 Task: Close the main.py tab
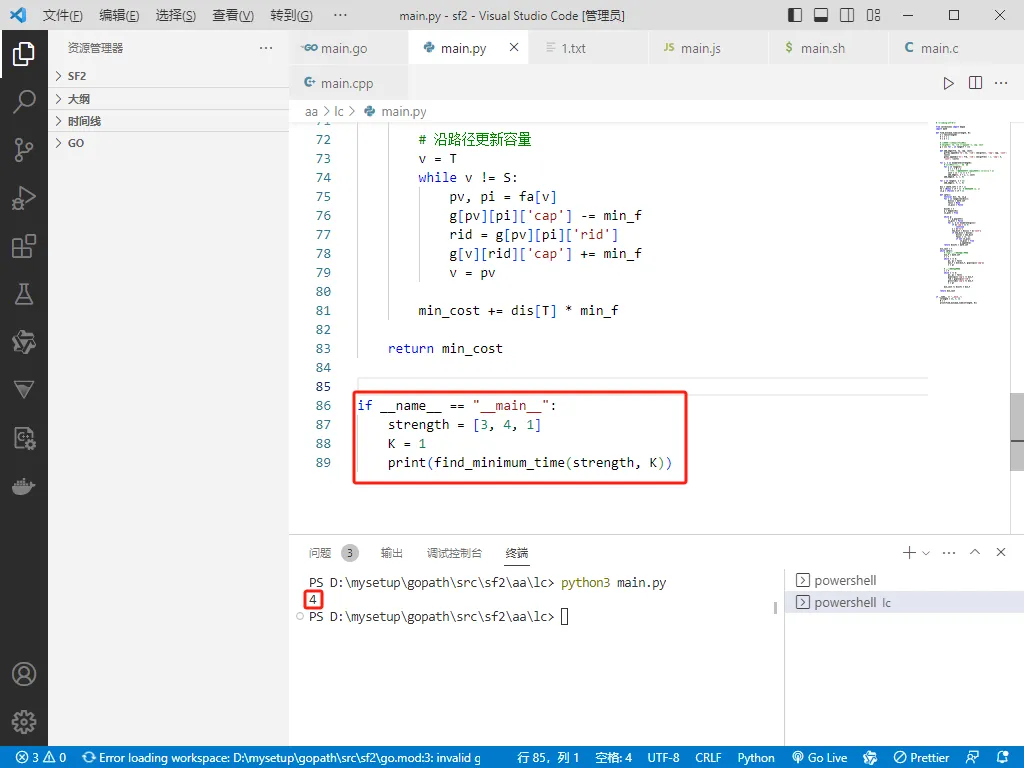[514, 47]
